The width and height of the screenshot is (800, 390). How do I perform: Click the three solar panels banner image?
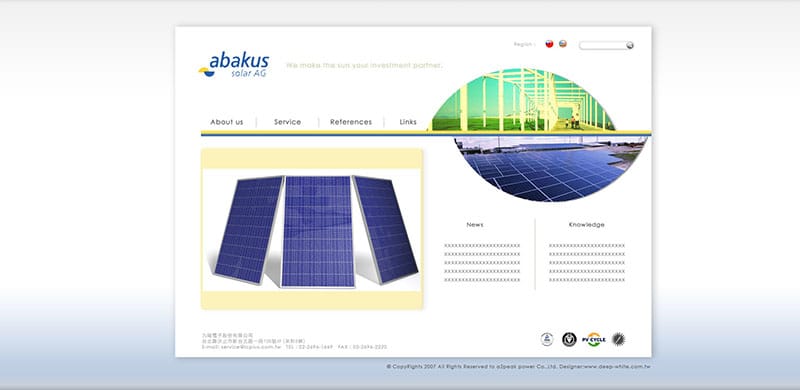(312, 230)
